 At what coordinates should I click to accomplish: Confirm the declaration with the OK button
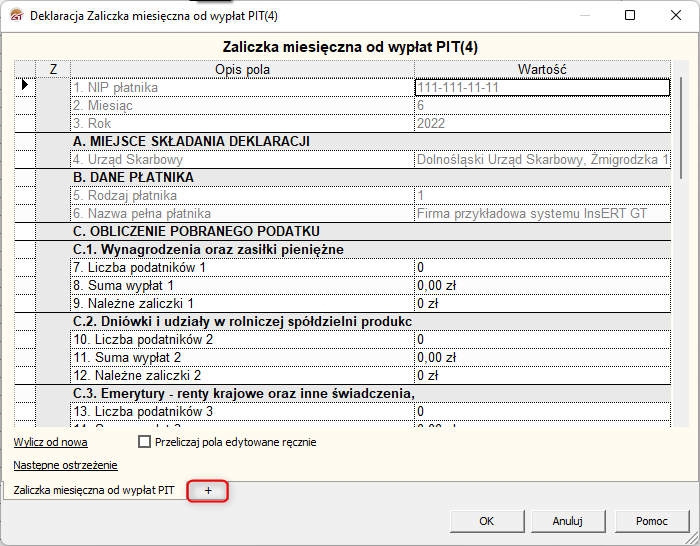pyautogui.click(x=487, y=521)
